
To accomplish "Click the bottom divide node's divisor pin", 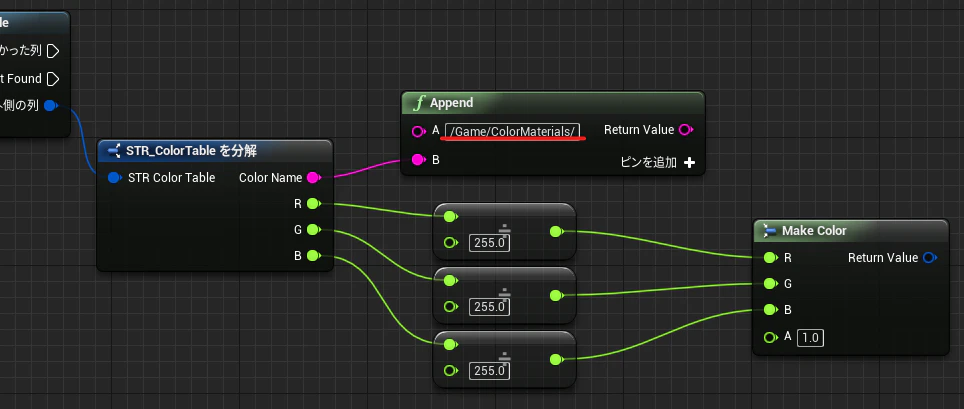I will point(450,370).
